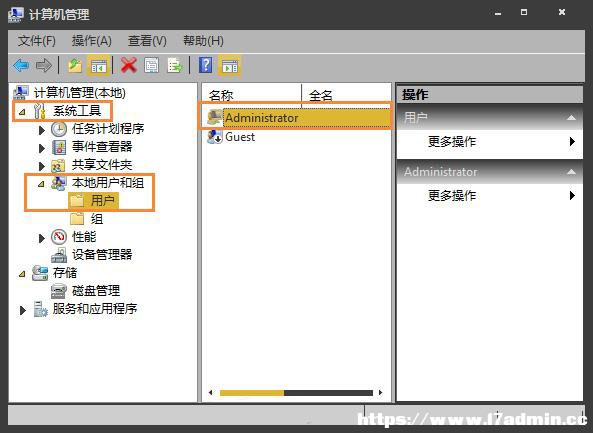The image size is (593, 433).
Task: Collapse the 系统工具 tree node
Action: (22, 112)
